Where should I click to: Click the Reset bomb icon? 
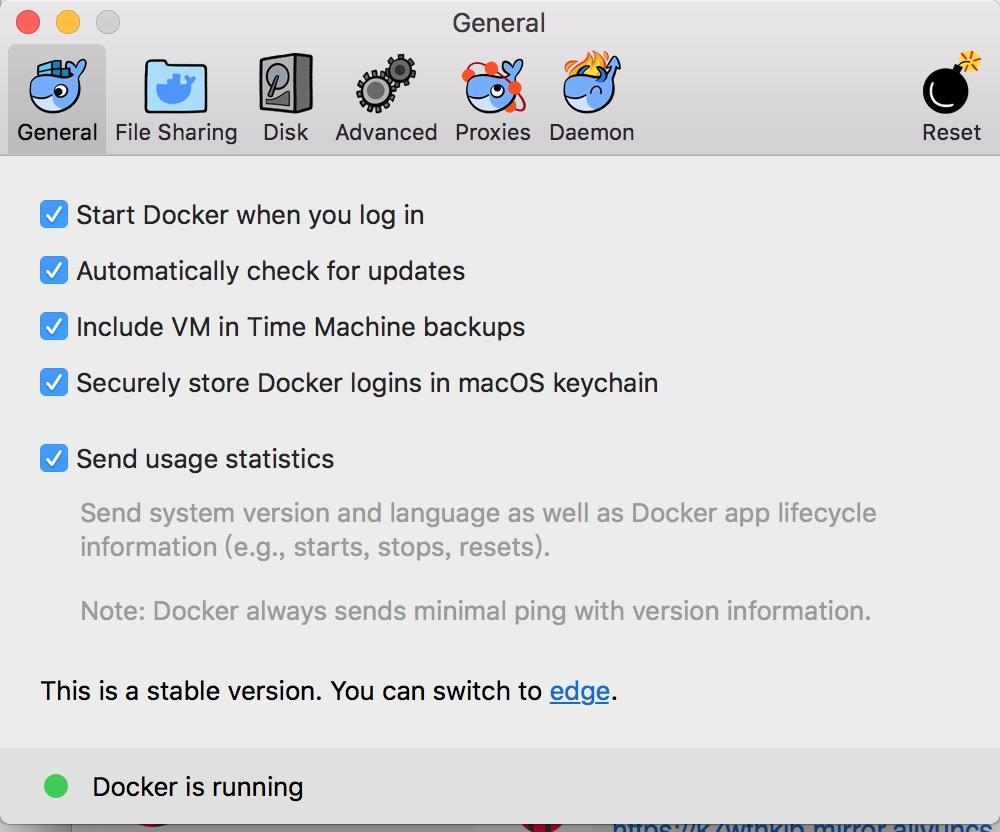948,97
